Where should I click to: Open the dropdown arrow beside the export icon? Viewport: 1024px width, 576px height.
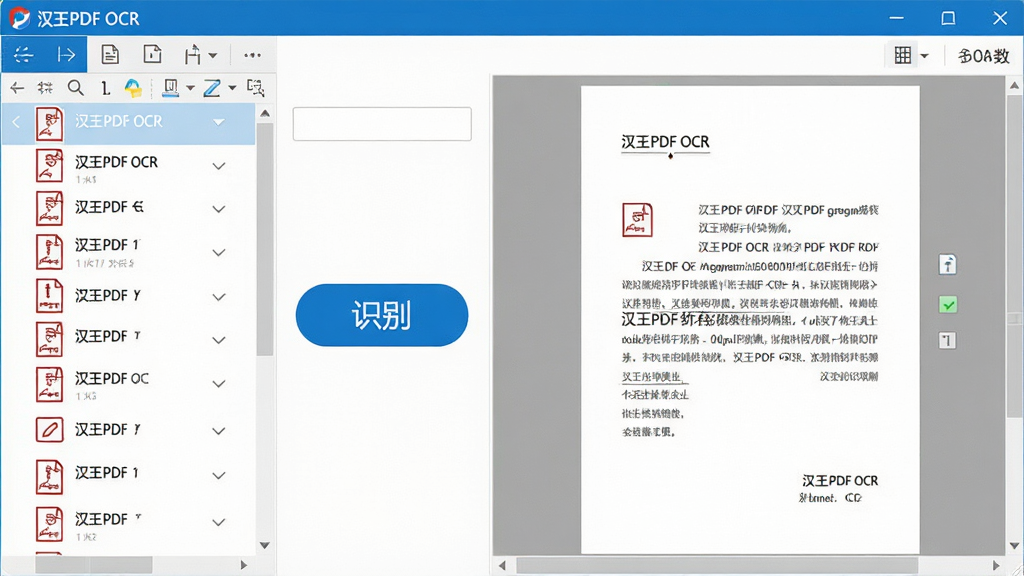coord(213,56)
